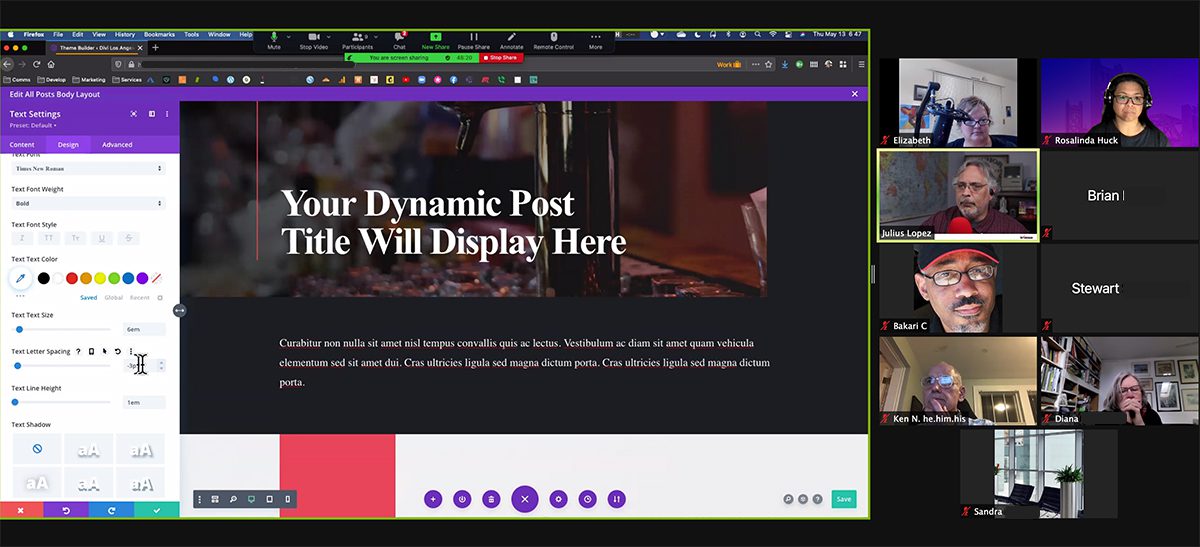Edit the Text Line Height 1em field

coord(144,402)
